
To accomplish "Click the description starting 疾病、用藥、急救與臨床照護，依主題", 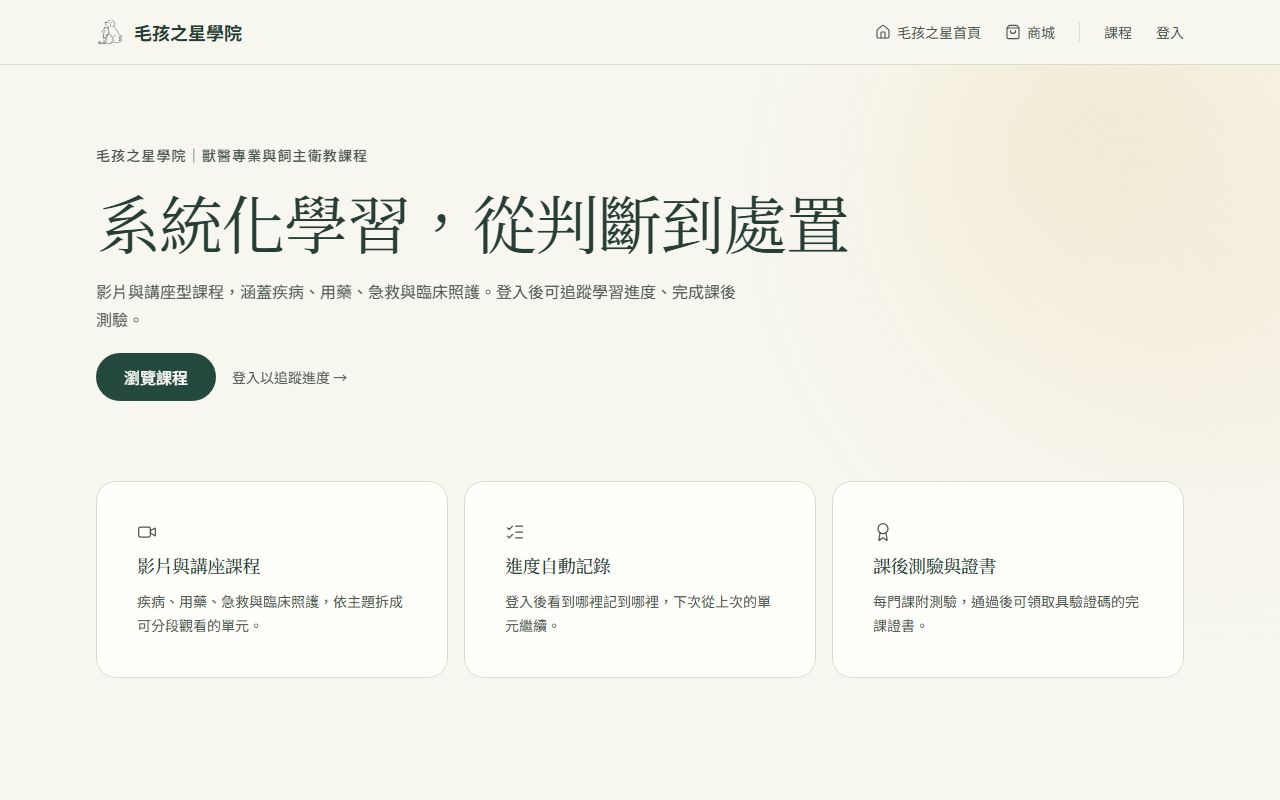I will (270, 614).
